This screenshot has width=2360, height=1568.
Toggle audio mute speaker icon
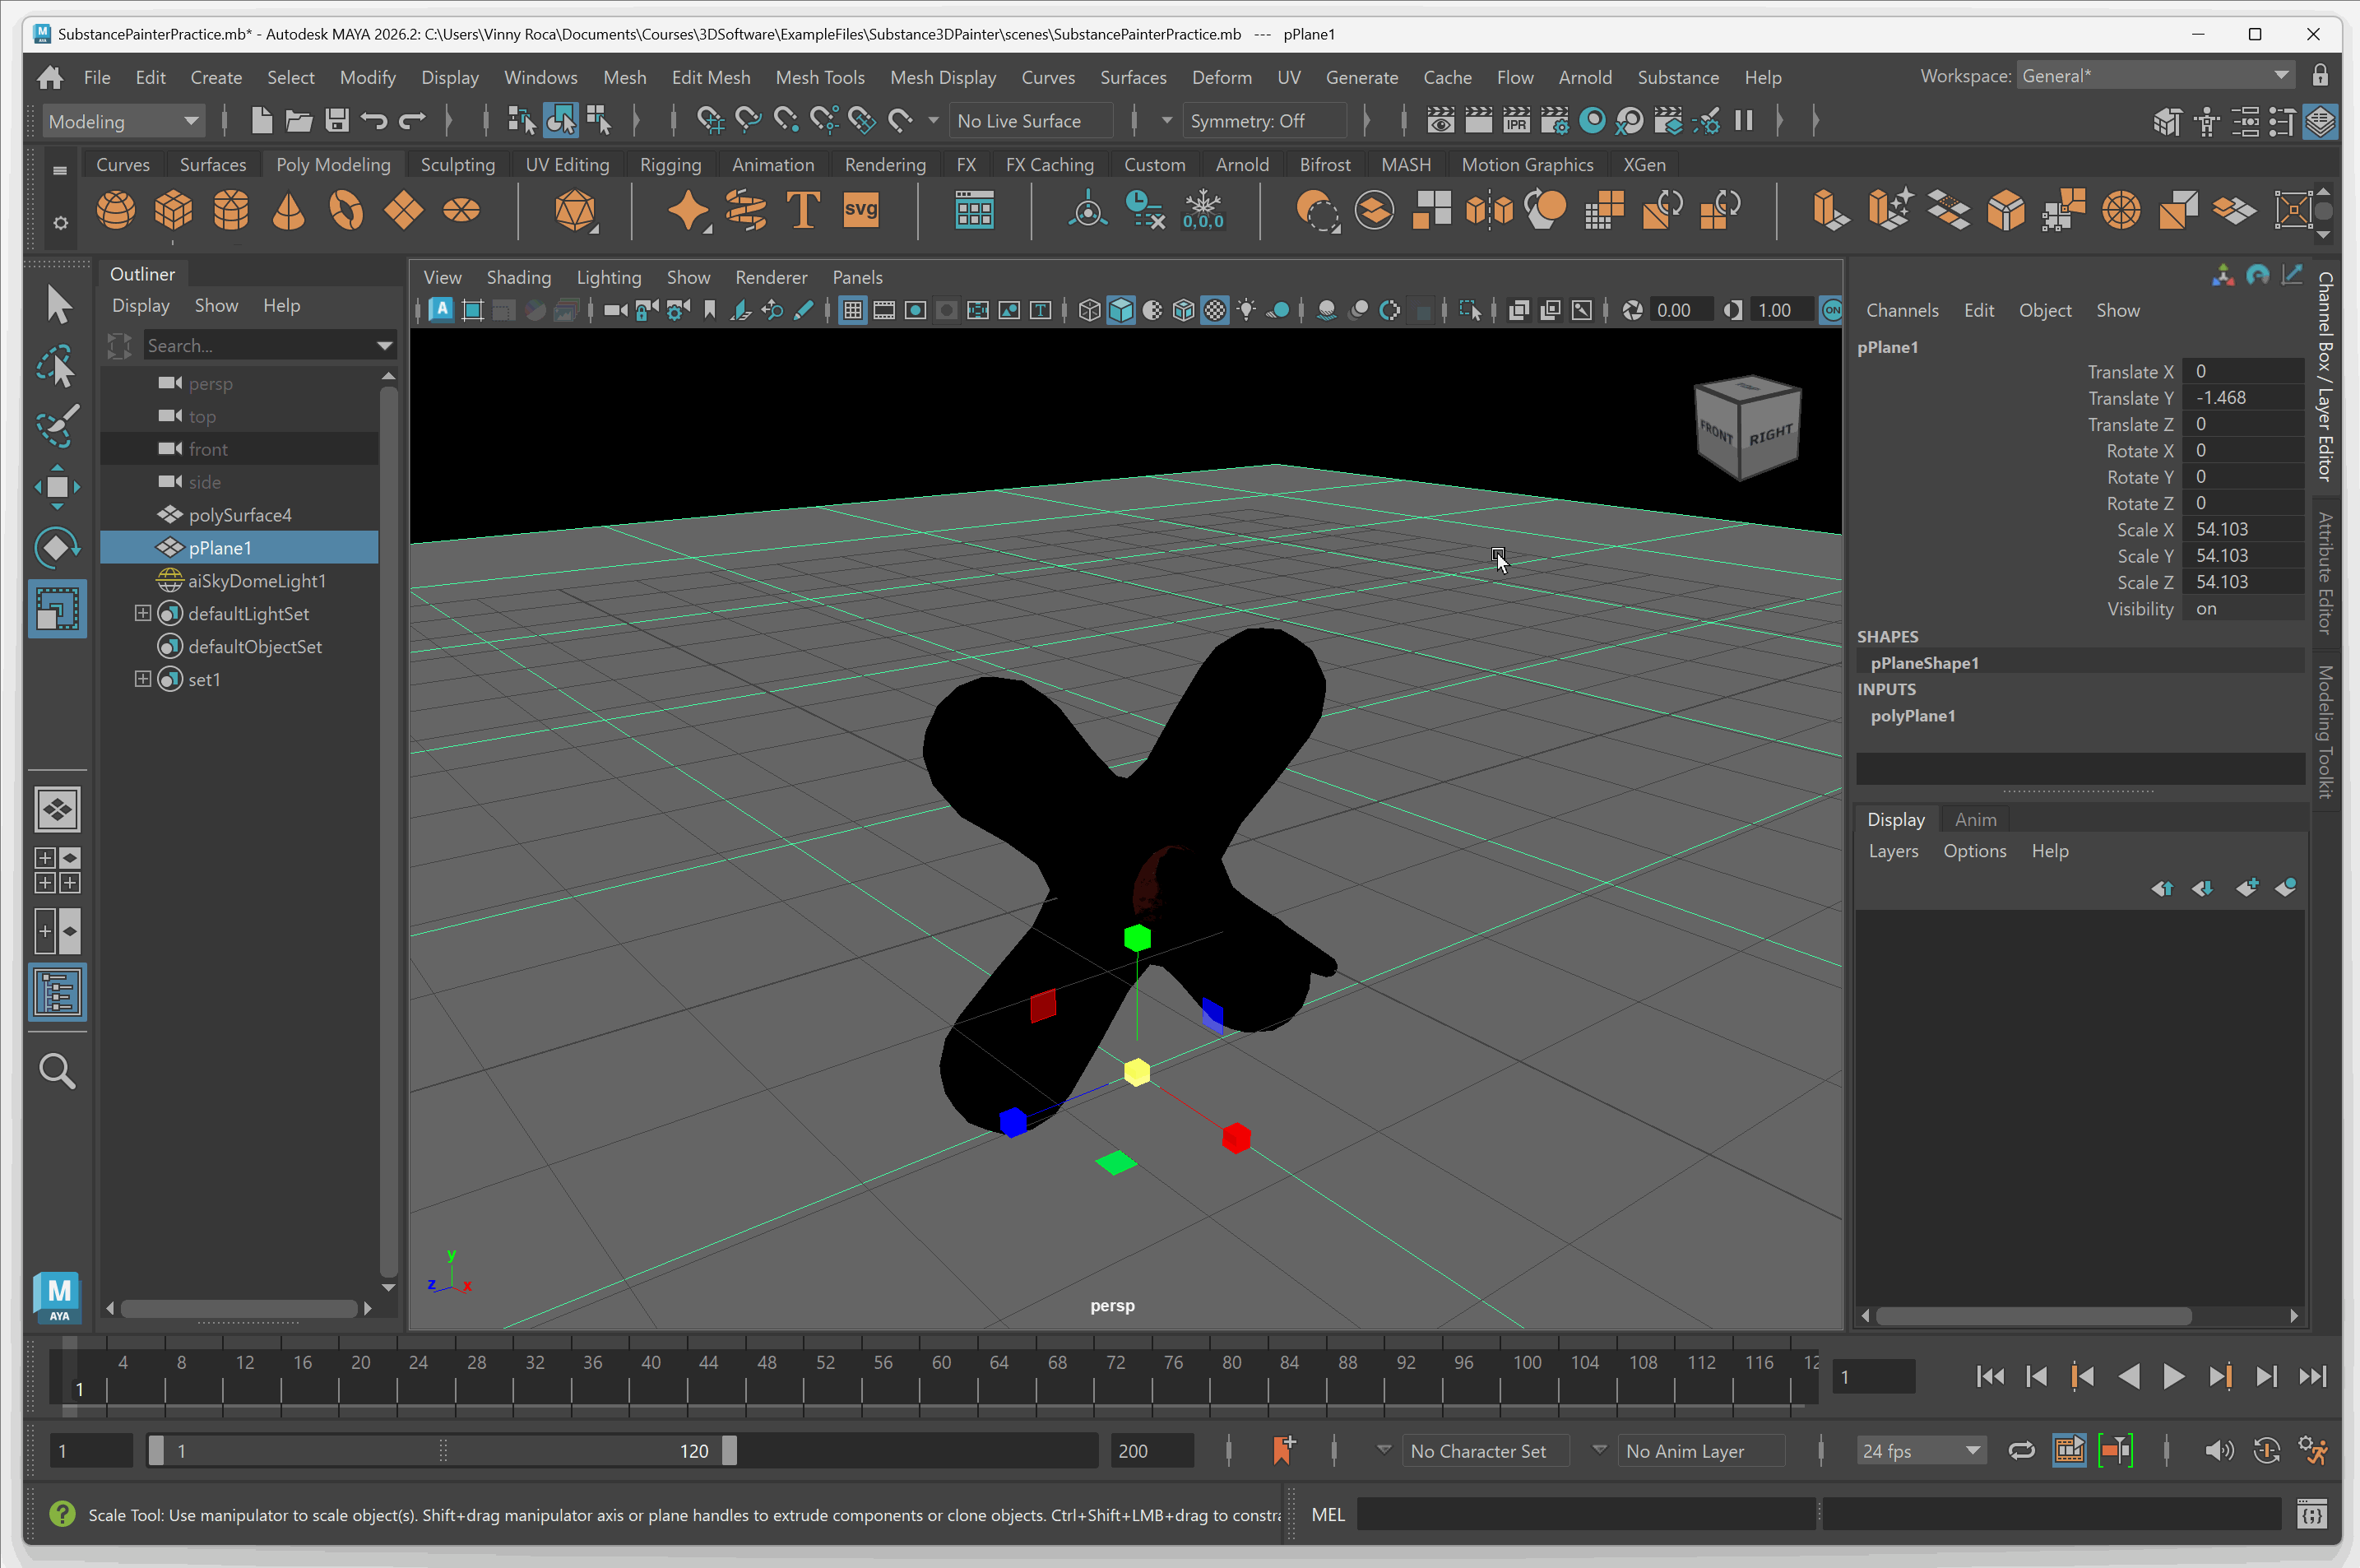pyautogui.click(x=2218, y=1451)
